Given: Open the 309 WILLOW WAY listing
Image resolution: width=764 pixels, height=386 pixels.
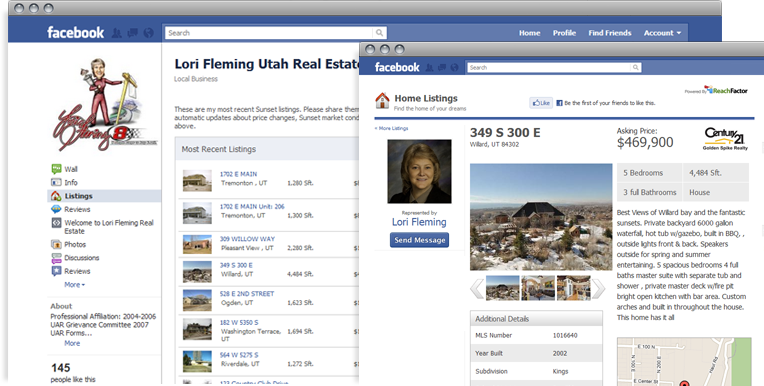Looking at the screenshot, I should click(247, 239).
